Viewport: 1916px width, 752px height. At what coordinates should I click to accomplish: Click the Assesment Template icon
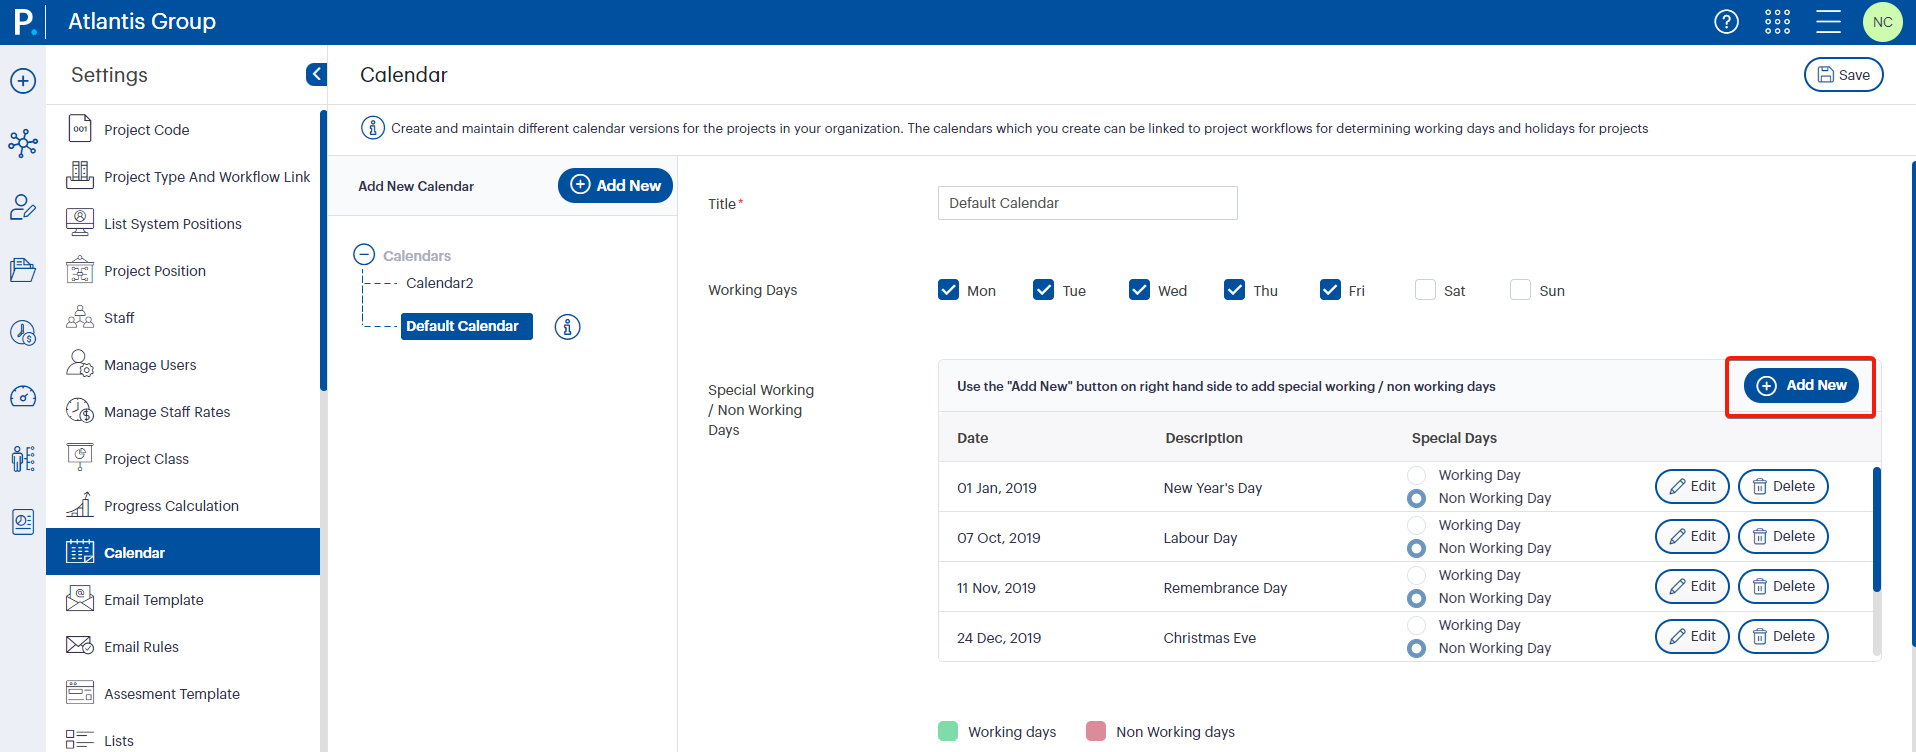click(80, 692)
